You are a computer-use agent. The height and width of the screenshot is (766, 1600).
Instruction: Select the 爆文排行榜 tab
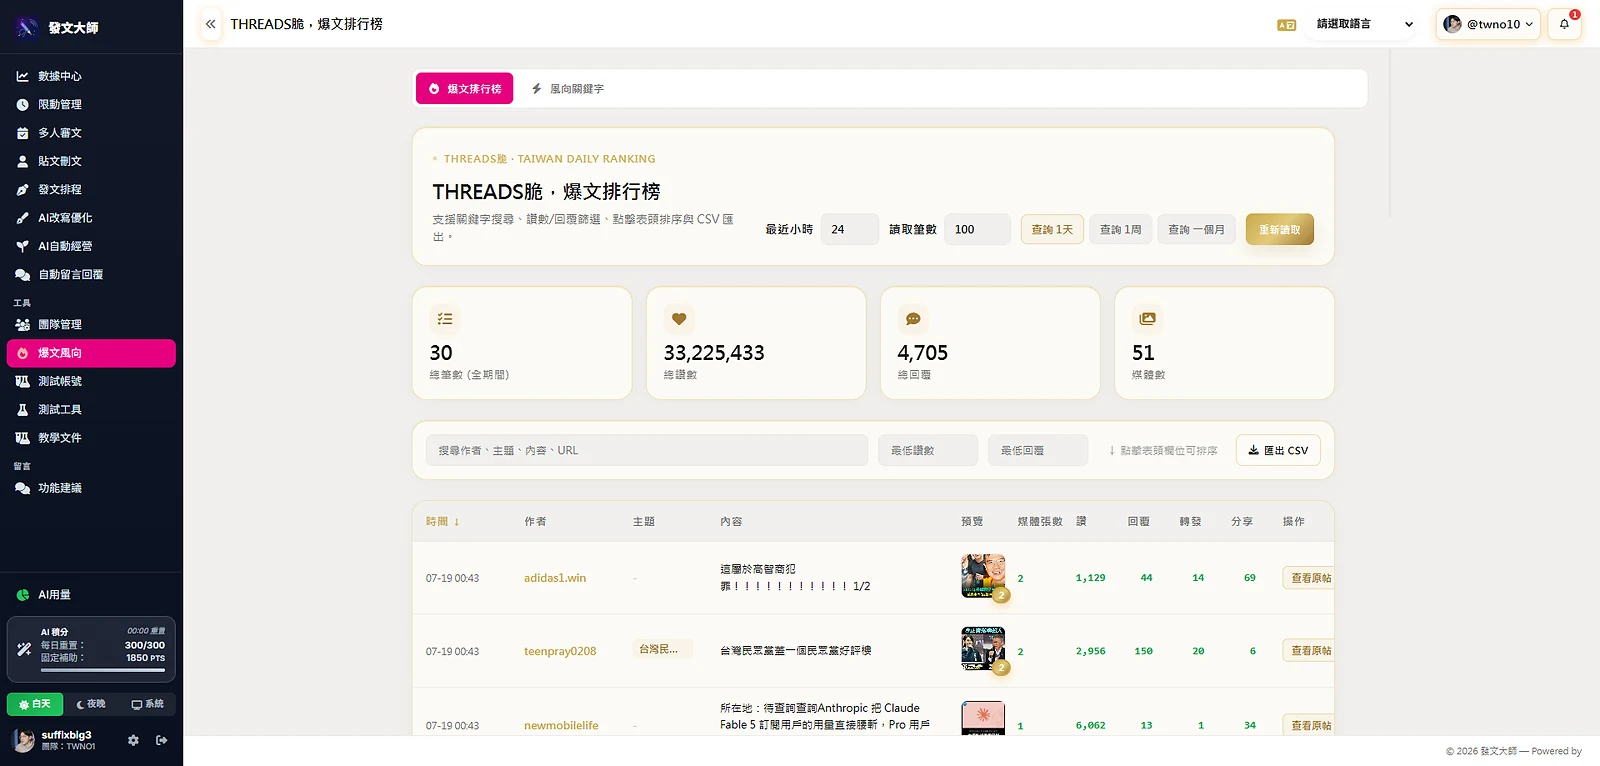point(465,89)
